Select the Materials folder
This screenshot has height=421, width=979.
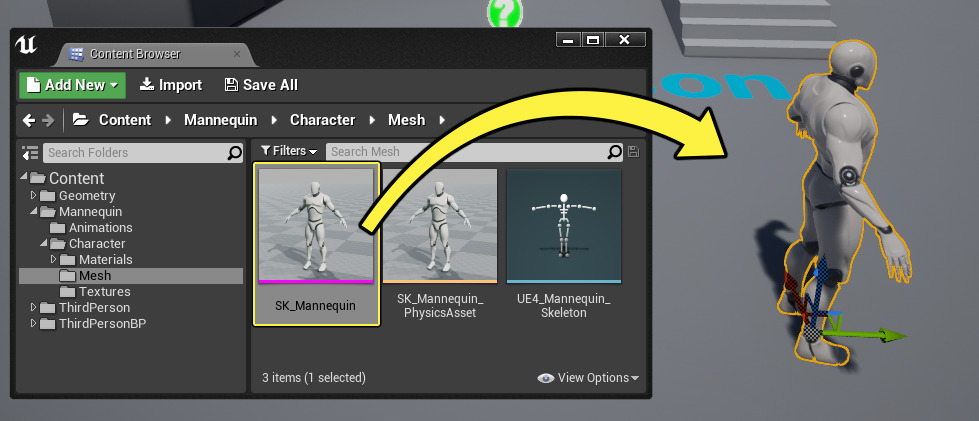tap(106, 259)
